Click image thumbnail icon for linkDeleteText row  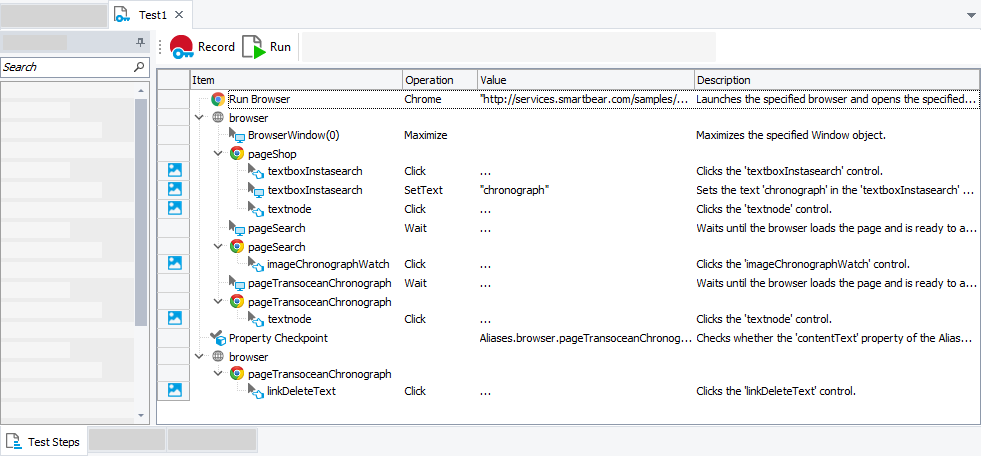click(174, 390)
